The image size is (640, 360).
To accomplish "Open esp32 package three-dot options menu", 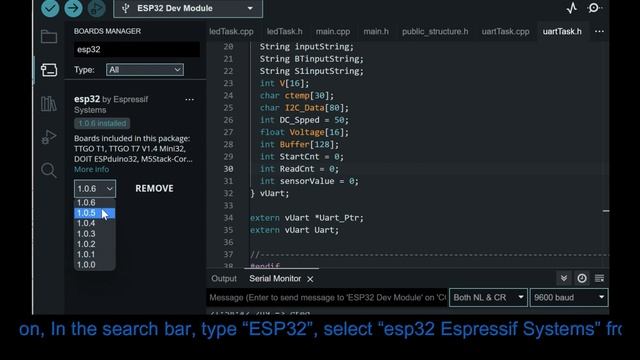I will [x=189, y=100].
